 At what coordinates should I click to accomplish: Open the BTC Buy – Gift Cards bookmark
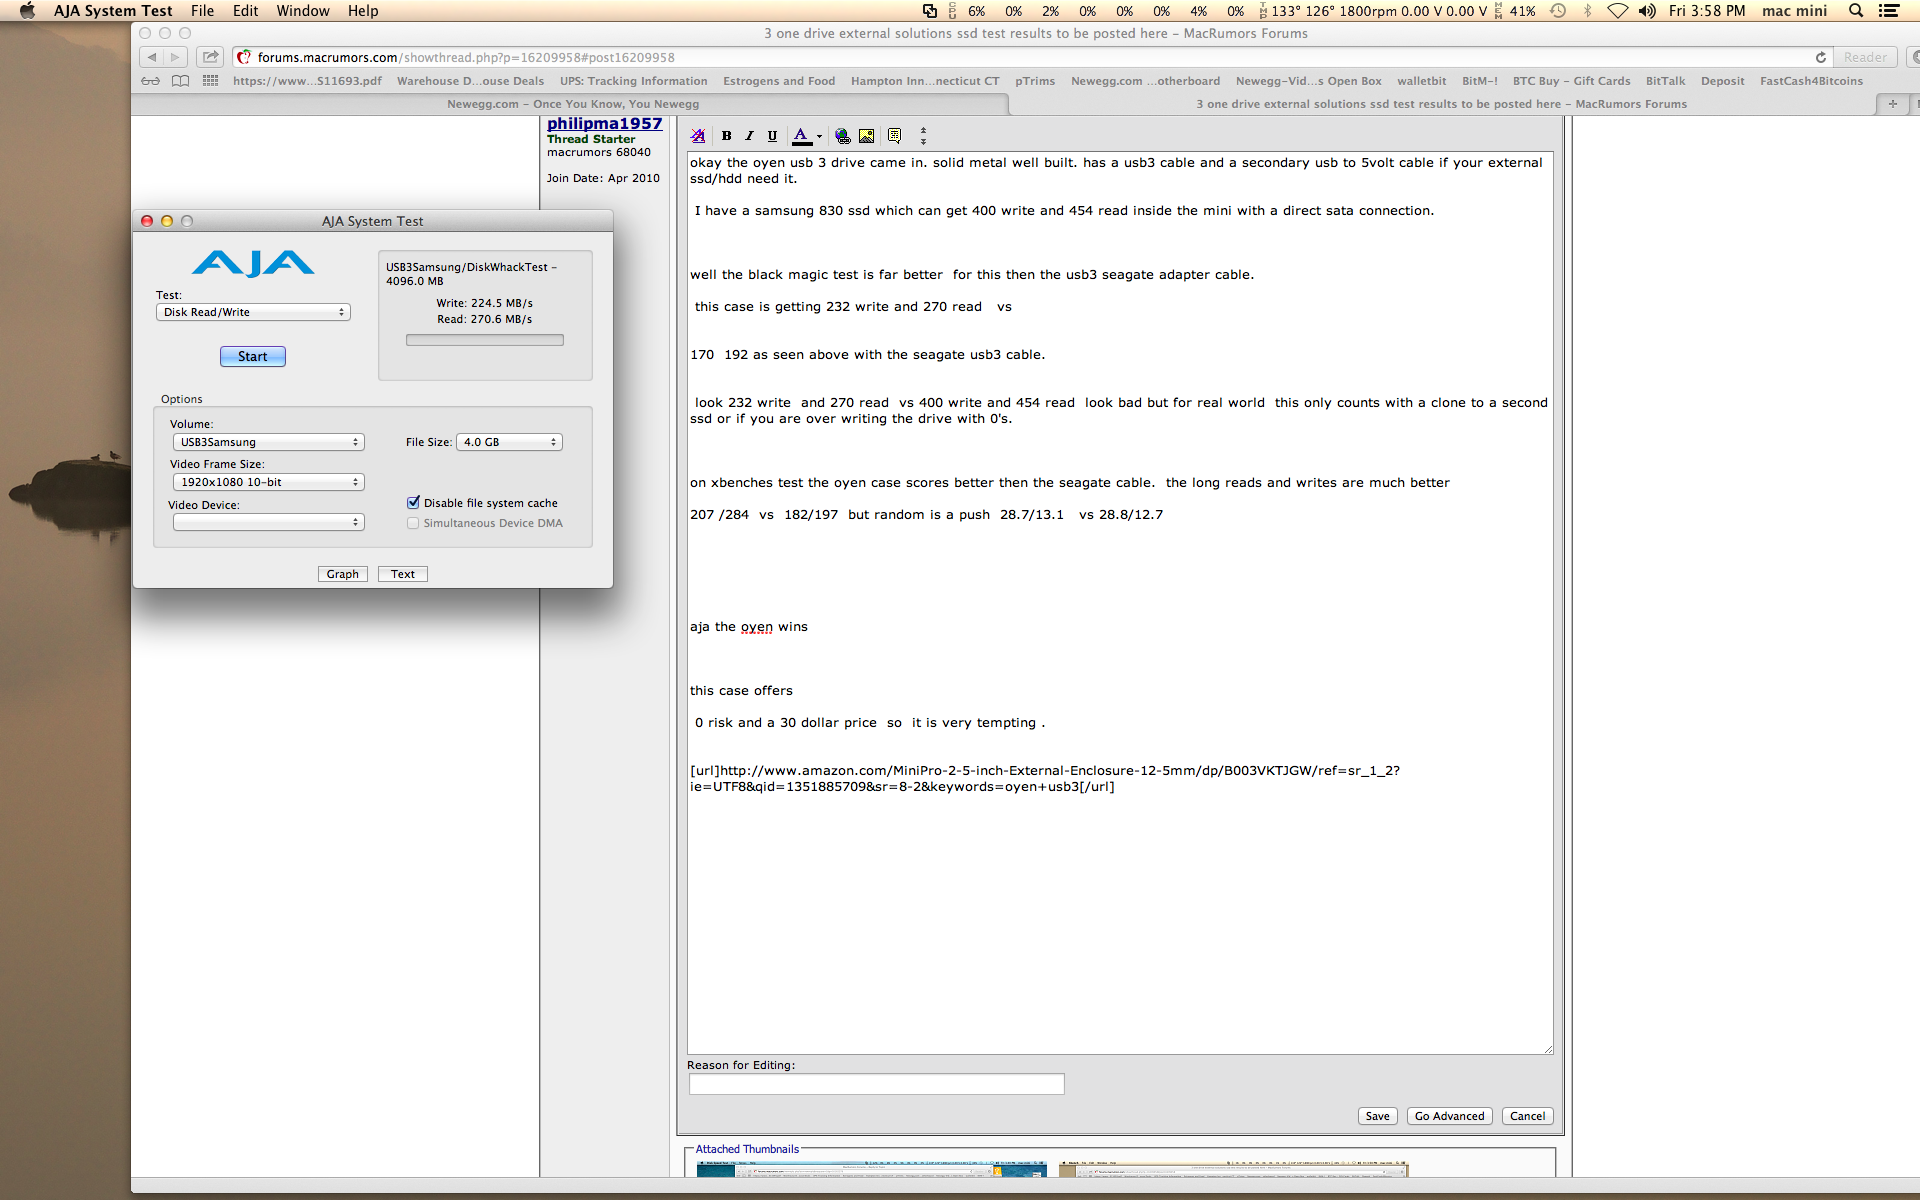click(x=1571, y=81)
